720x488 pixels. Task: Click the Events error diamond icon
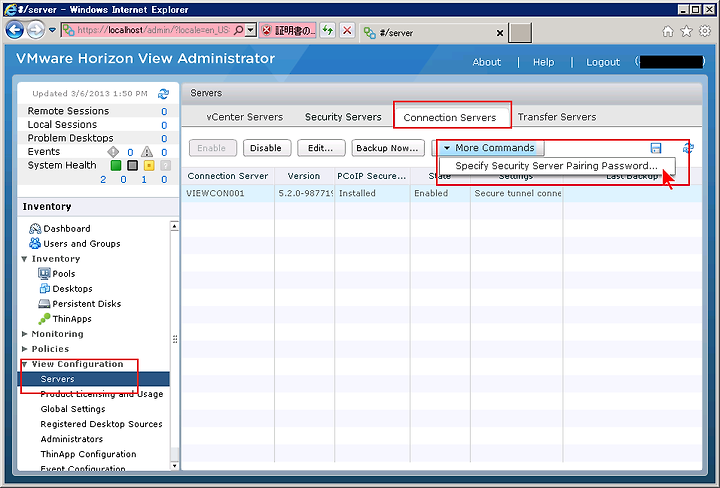(113, 151)
